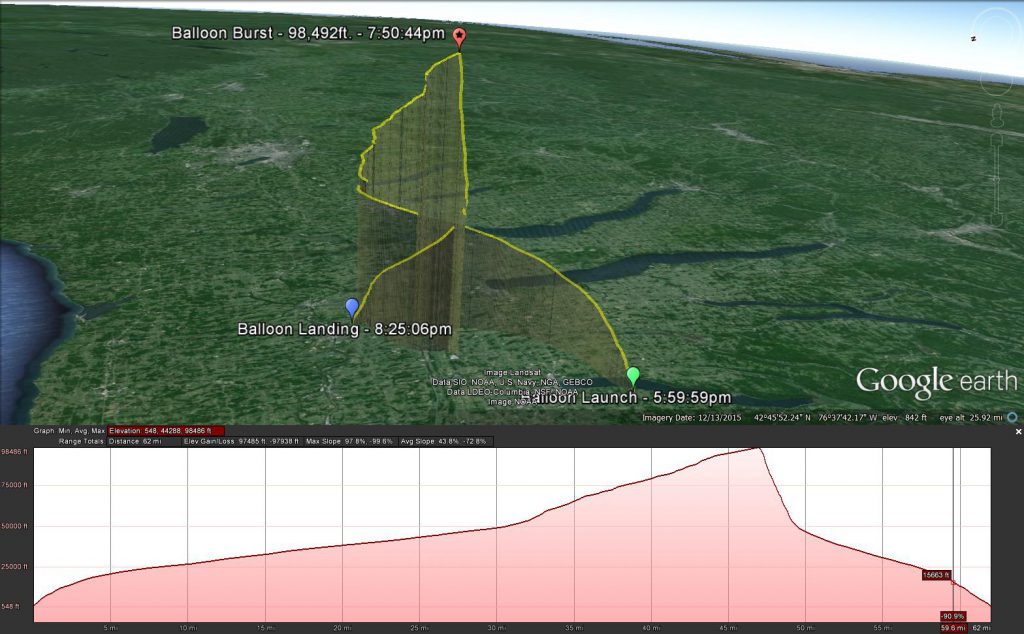
Task: Click the streaming status ring indicator
Action: click(x=1012, y=417)
